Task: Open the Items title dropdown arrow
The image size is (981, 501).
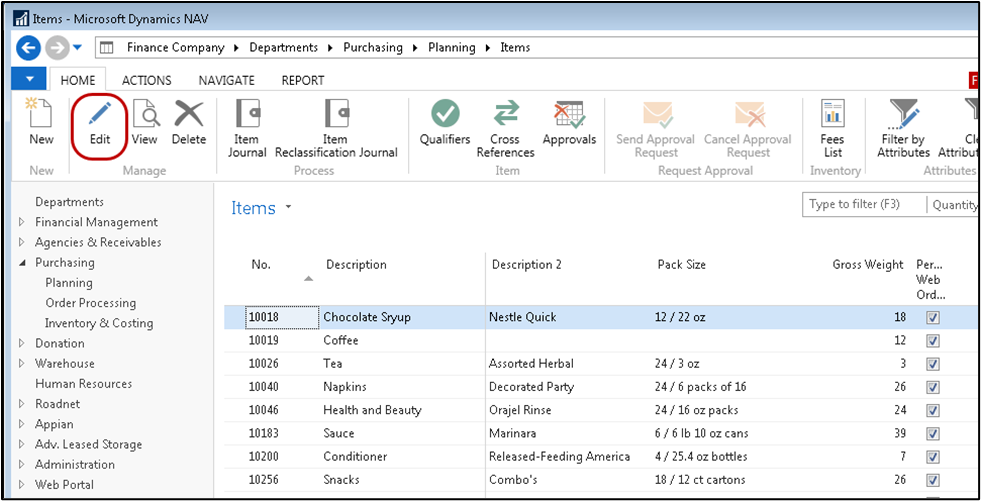Action: [288, 207]
